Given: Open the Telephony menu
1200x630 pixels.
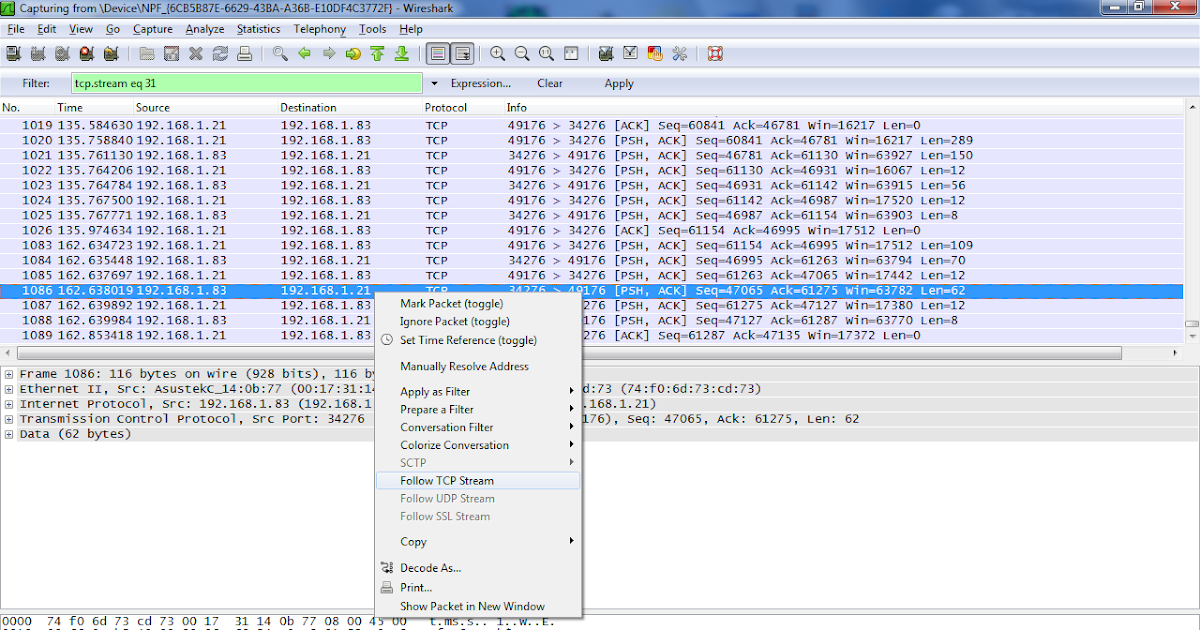Looking at the screenshot, I should click(x=318, y=29).
